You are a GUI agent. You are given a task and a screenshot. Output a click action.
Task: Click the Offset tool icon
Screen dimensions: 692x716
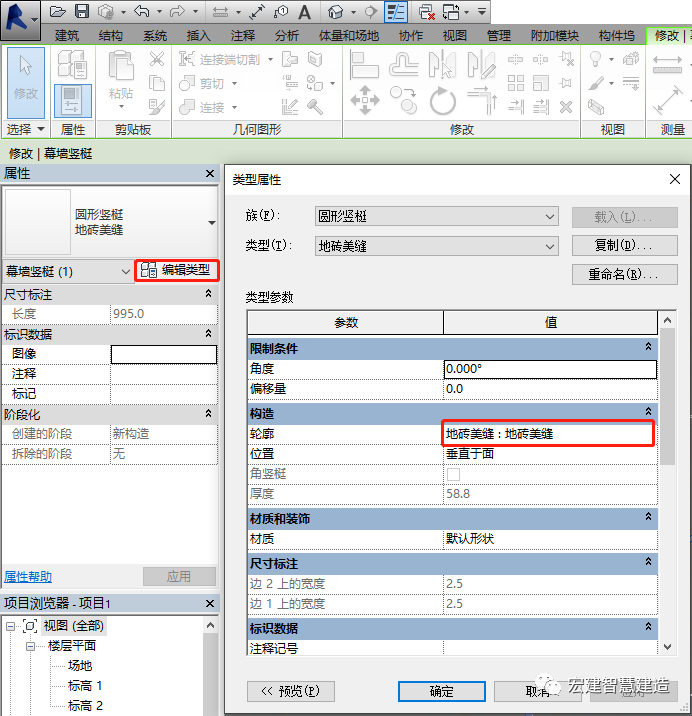(x=403, y=65)
